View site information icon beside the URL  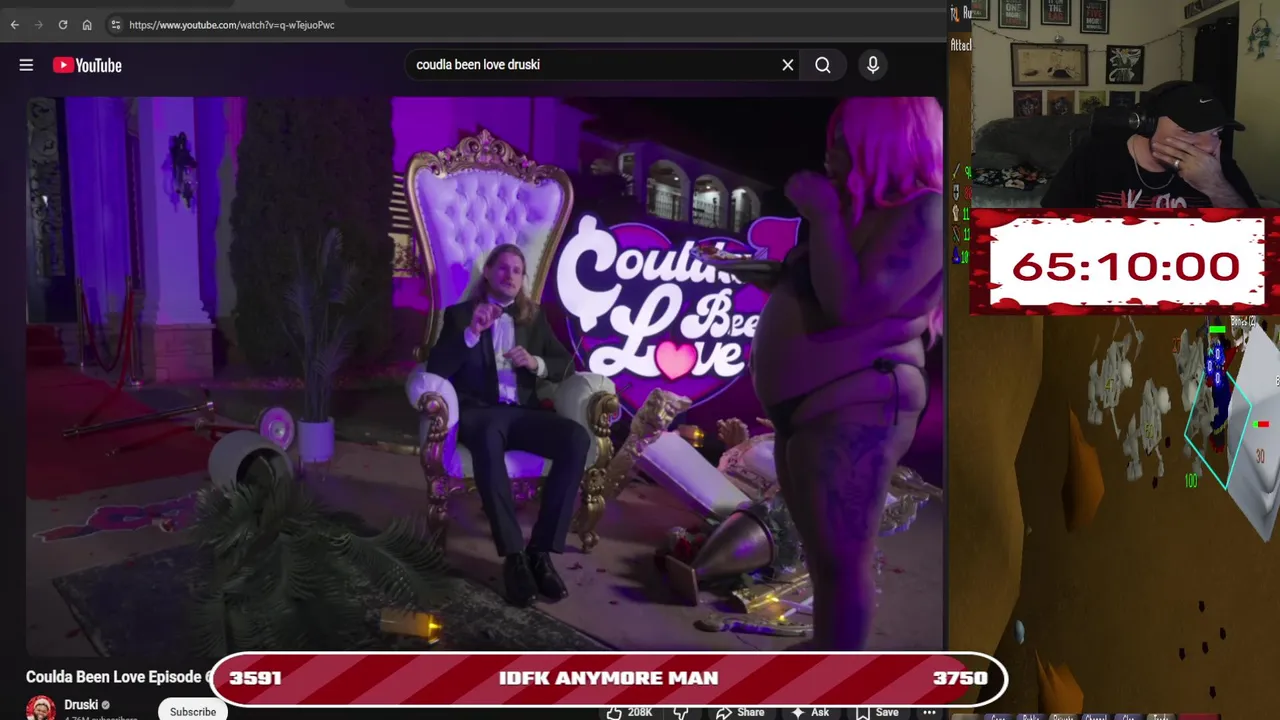[x=115, y=25]
